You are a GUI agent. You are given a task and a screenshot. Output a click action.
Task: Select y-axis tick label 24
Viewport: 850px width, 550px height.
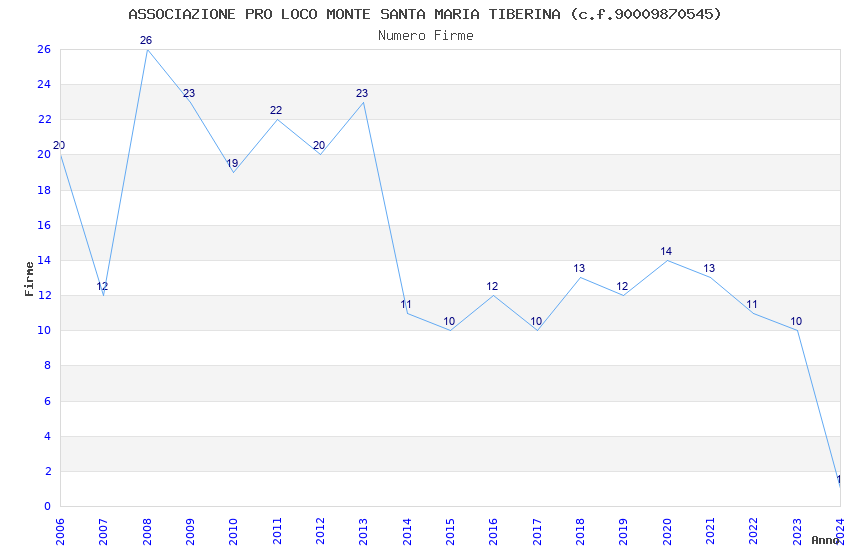[44, 84]
